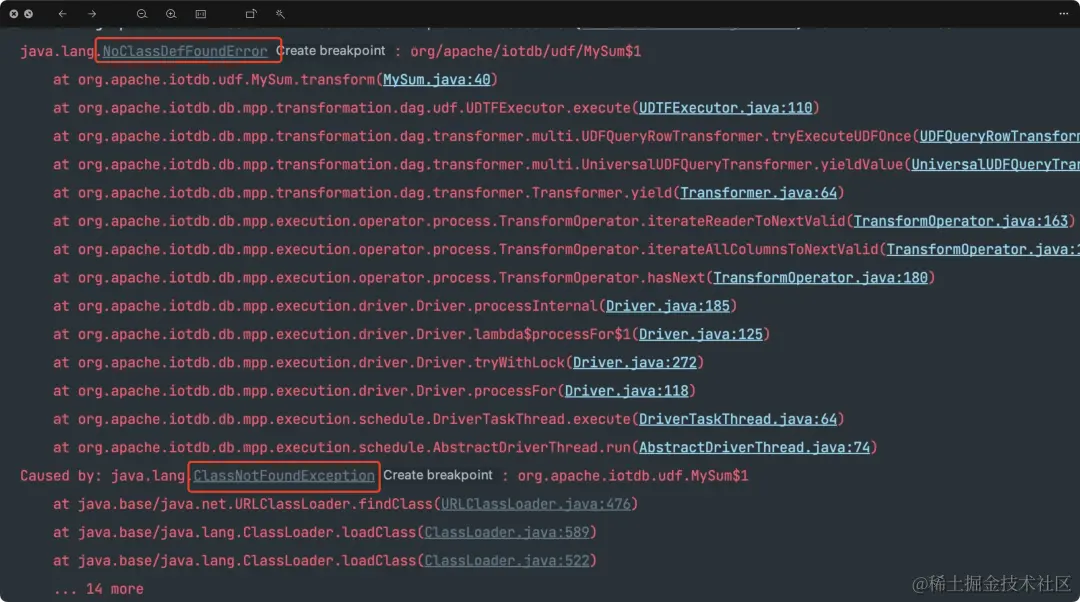Screen dimensions: 1080x602
Task: Open the three-dot more options menu
Action: (1063, 14)
